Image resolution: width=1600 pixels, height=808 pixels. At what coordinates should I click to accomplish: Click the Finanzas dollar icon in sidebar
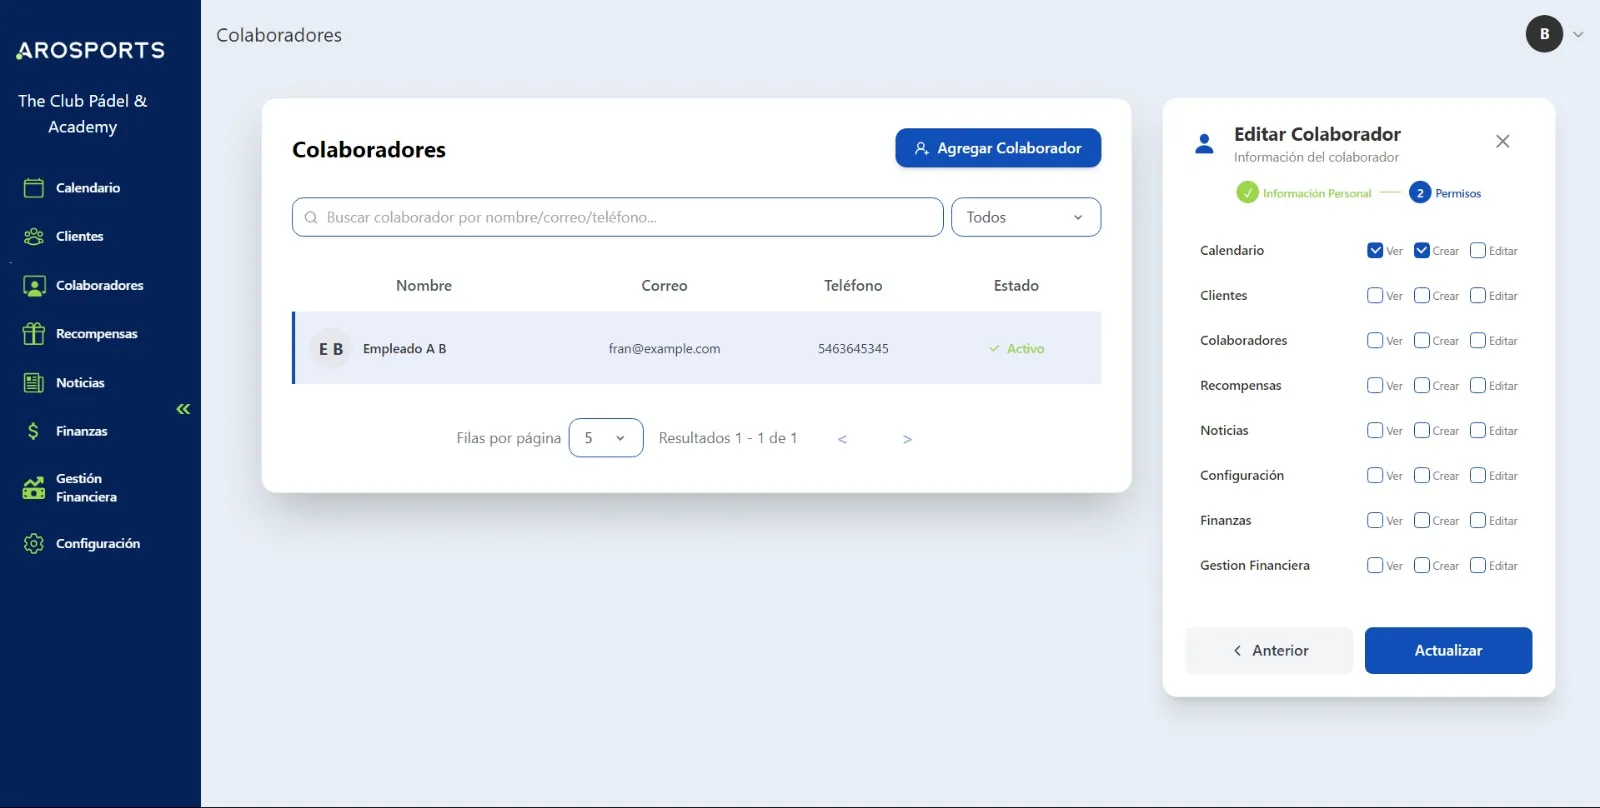point(34,431)
